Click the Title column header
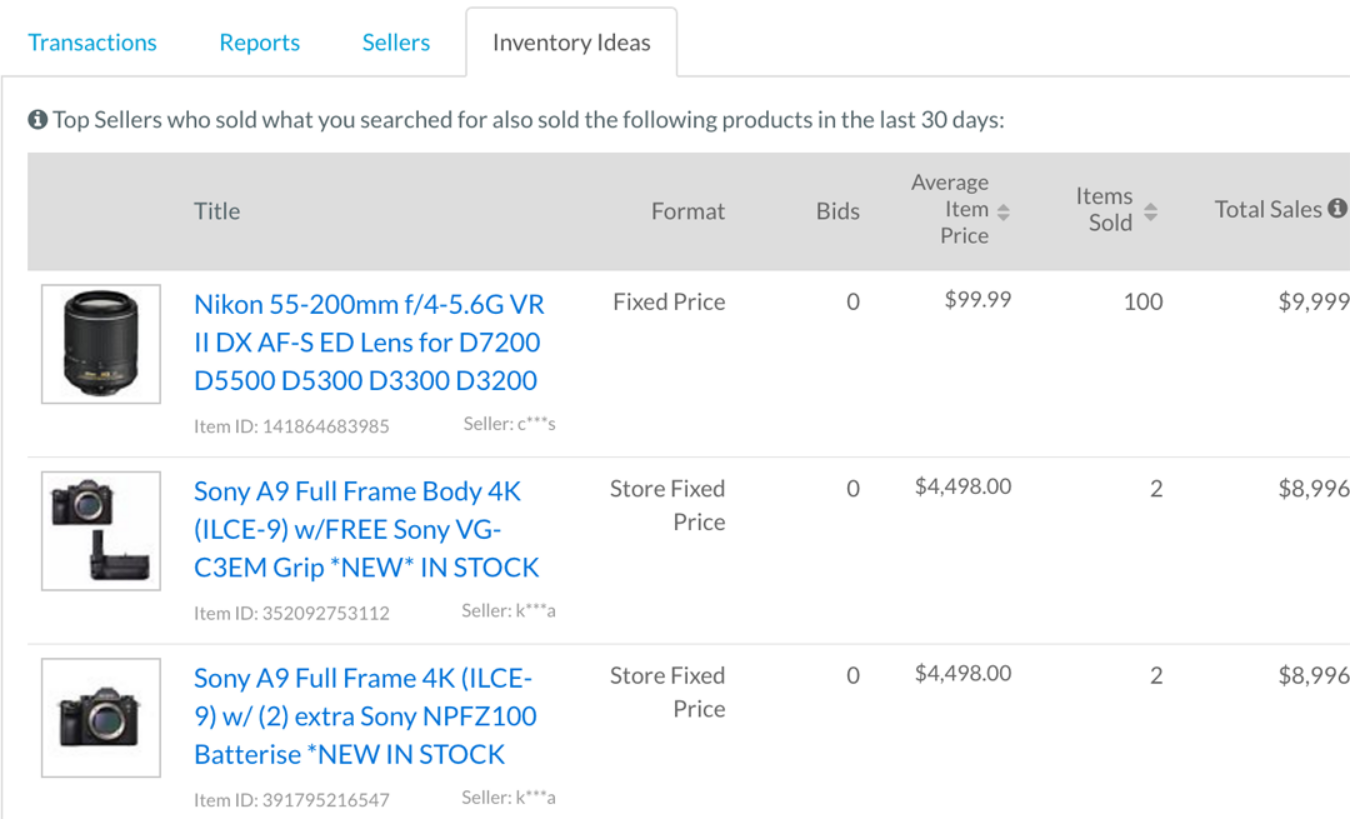Image resolution: width=1350 pixels, height=819 pixels. tap(217, 211)
